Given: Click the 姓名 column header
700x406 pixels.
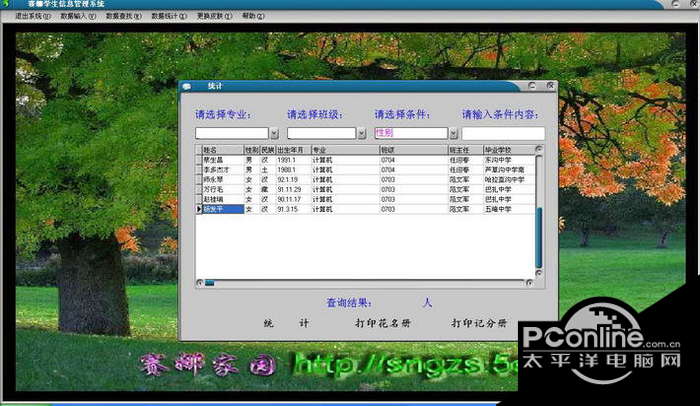Looking at the screenshot, I should click(x=223, y=150).
